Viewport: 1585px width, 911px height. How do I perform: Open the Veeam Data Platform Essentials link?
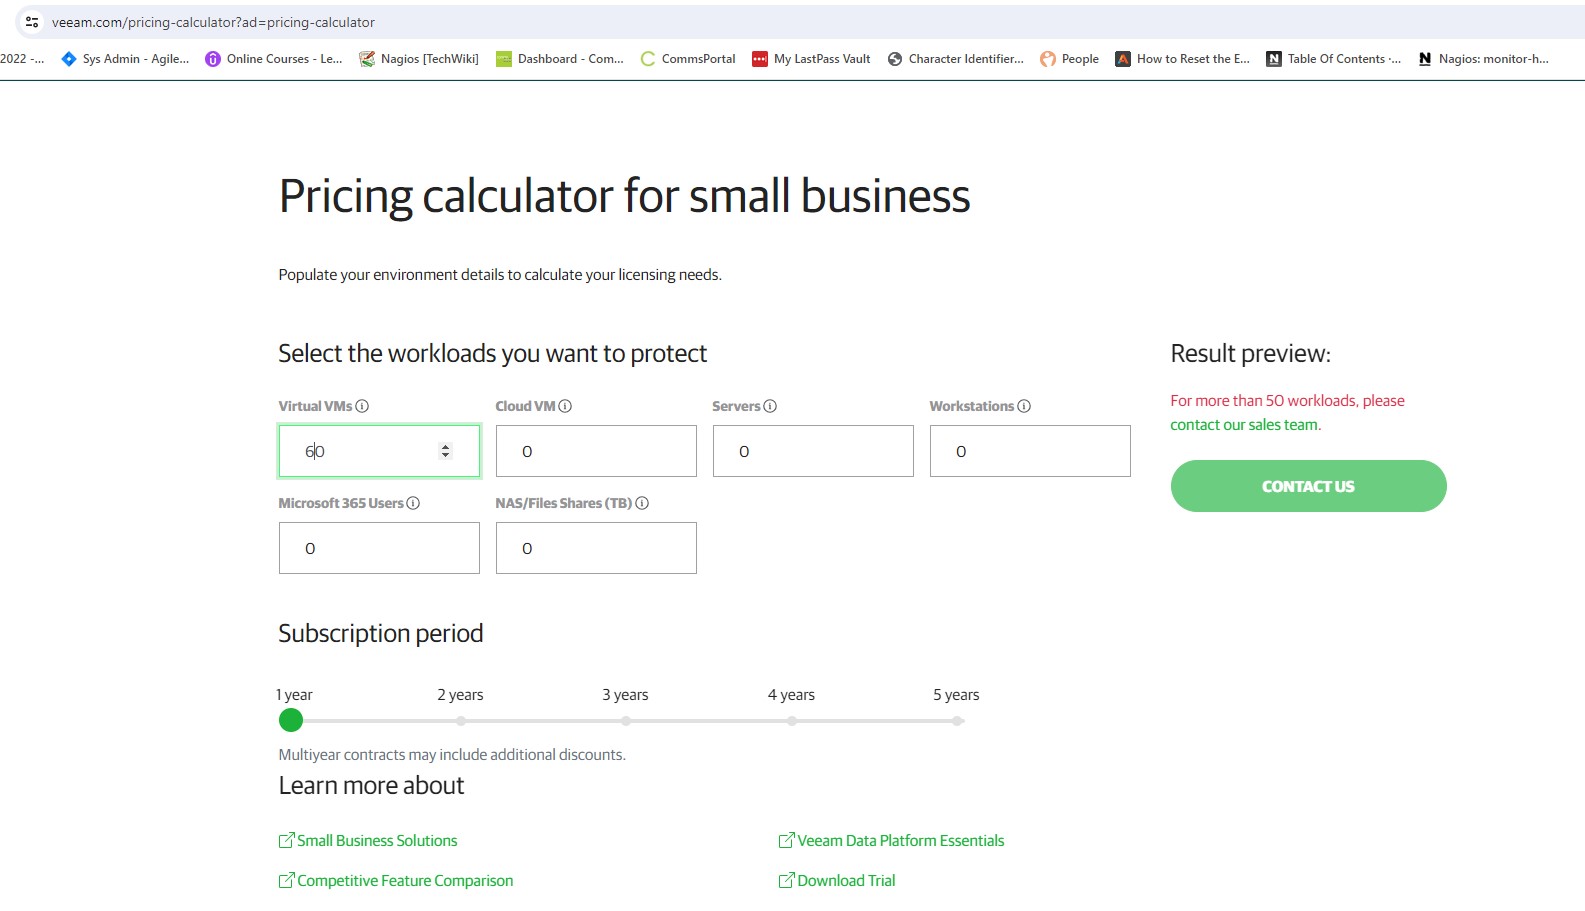(901, 840)
